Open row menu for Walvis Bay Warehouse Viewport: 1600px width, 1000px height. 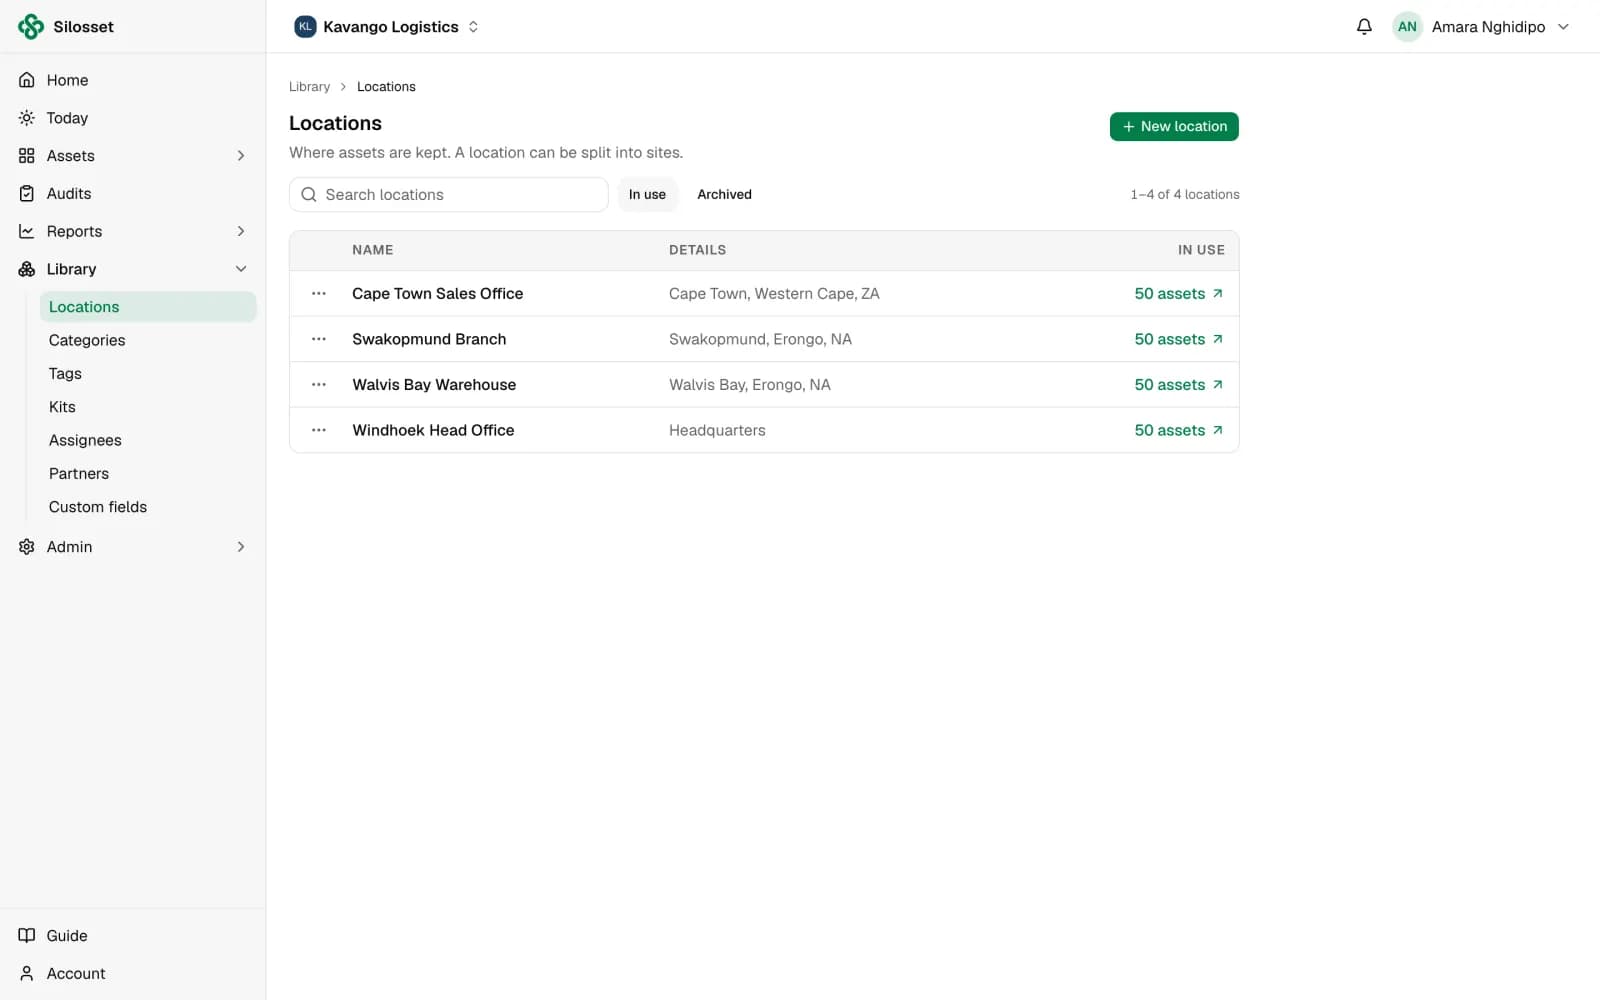(319, 384)
